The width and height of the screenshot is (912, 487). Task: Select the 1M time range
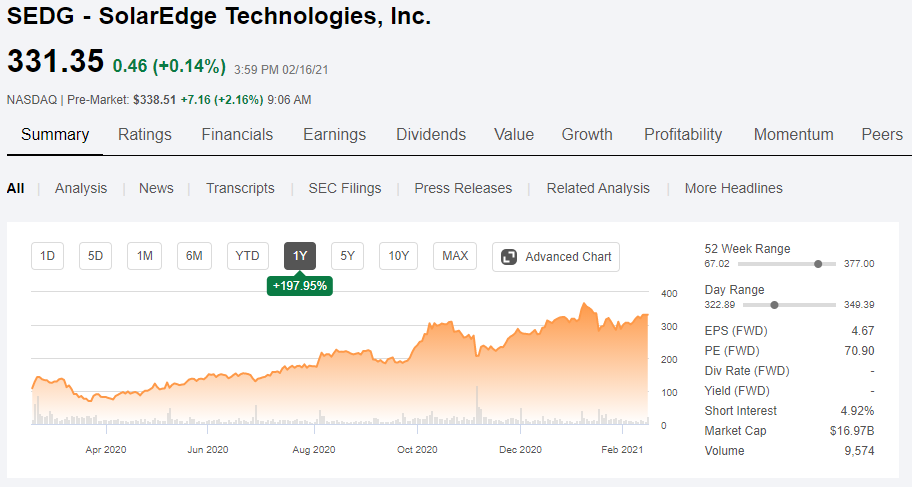[x=144, y=256]
